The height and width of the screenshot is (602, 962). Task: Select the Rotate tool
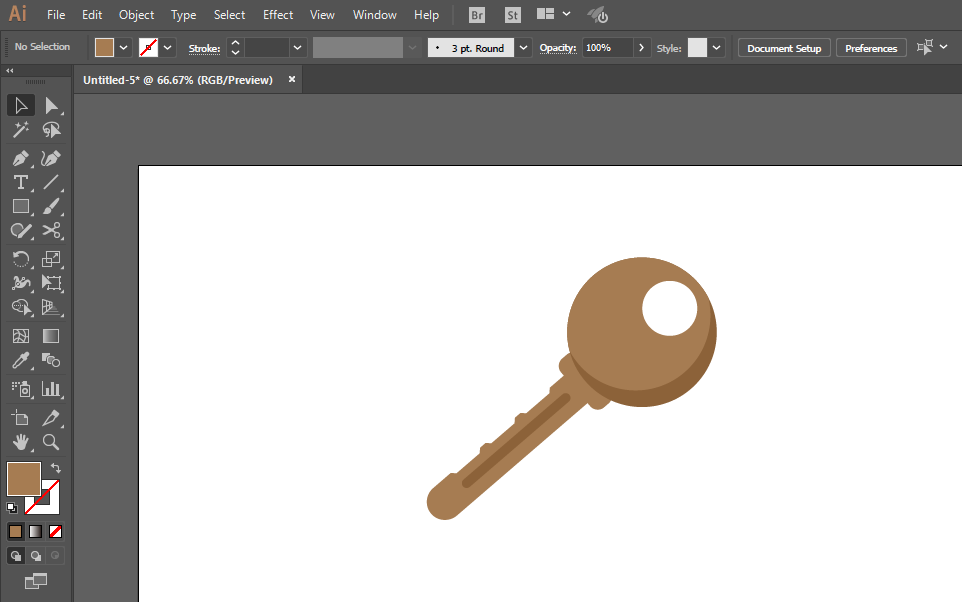(x=20, y=258)
